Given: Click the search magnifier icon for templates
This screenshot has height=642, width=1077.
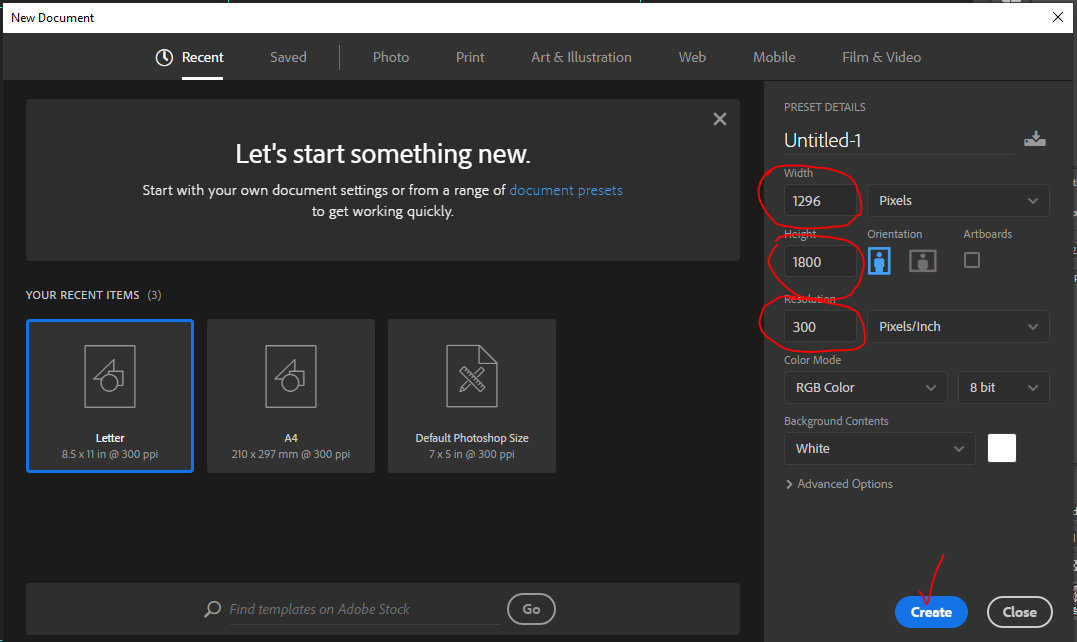Looking at the screenshot, I should 212,609.
